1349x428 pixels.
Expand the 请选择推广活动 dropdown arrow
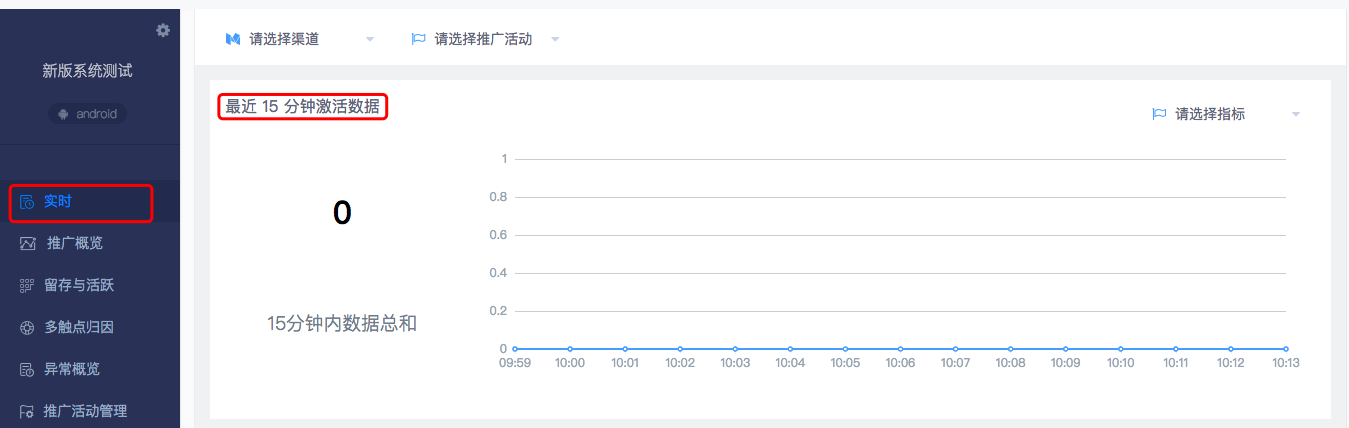[x=555, y=40]
